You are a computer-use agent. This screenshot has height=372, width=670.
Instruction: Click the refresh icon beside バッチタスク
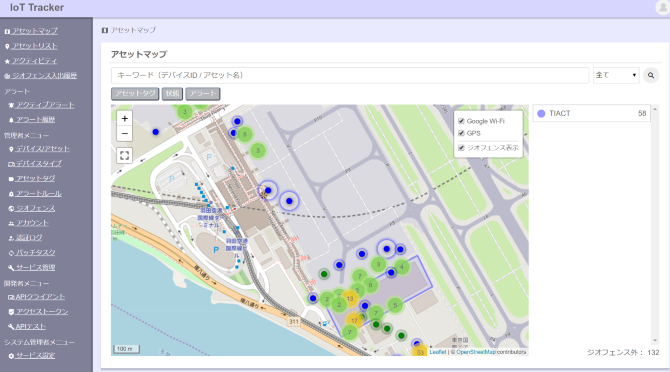[x=11, y=253]
